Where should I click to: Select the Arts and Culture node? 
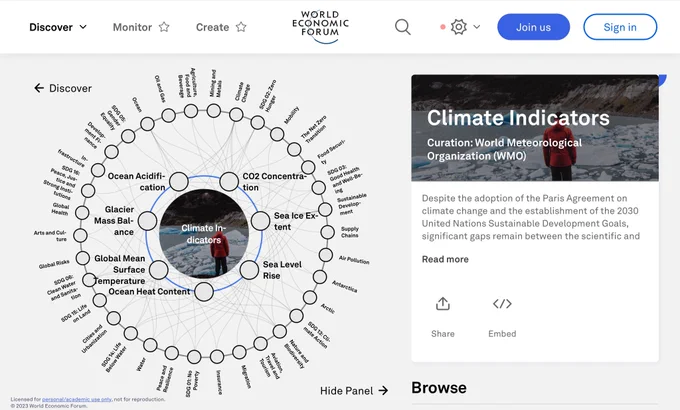coord(80,235)
